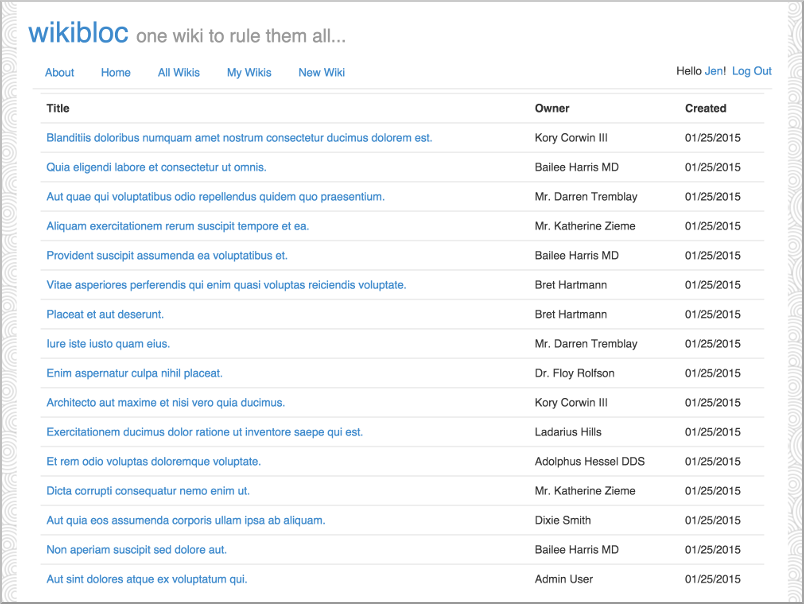Create a New Wiki from navigation
The height and width of the screenshot is (604, 804).
321,73
